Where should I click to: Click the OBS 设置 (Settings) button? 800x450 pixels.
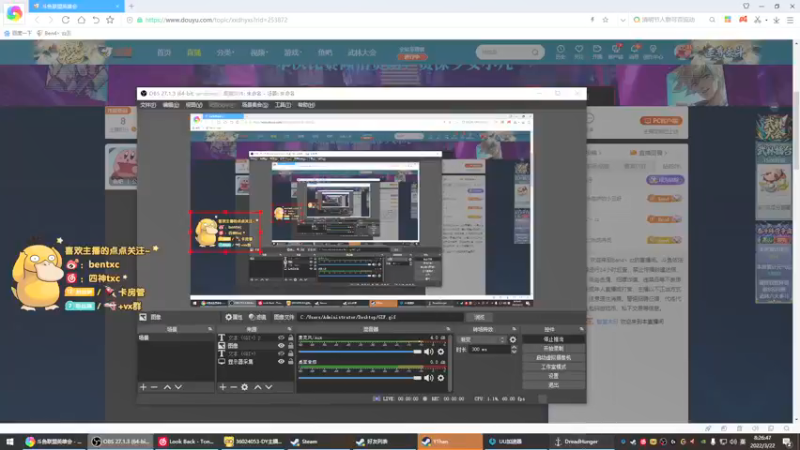point(554,376)
